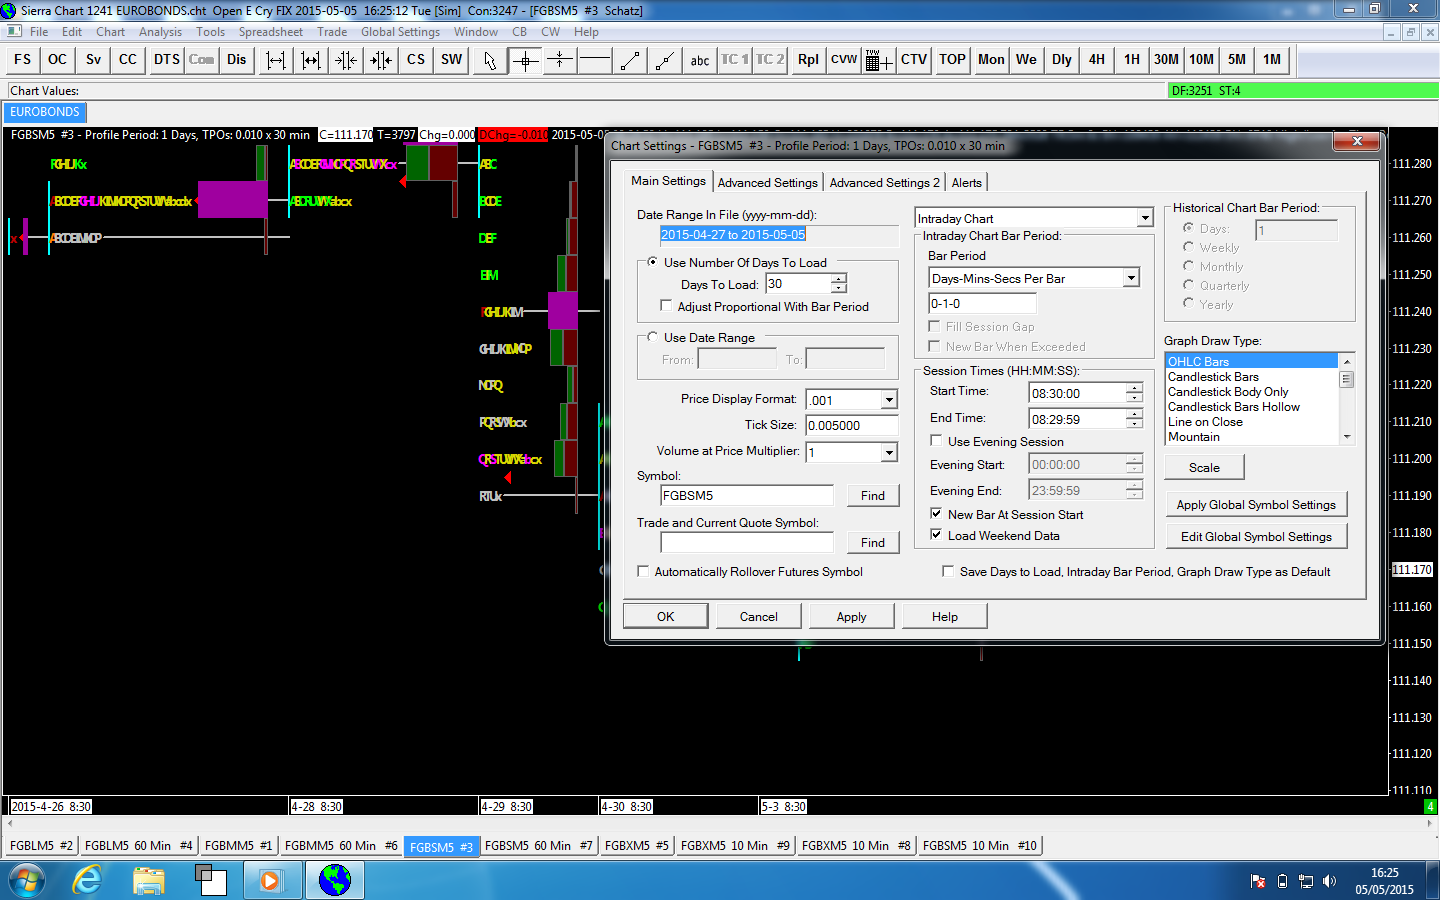The width and height of the screenshot is (1440, 900).
Task: Open the Price Display Format dropdown
Action: (x=889, y=400)
